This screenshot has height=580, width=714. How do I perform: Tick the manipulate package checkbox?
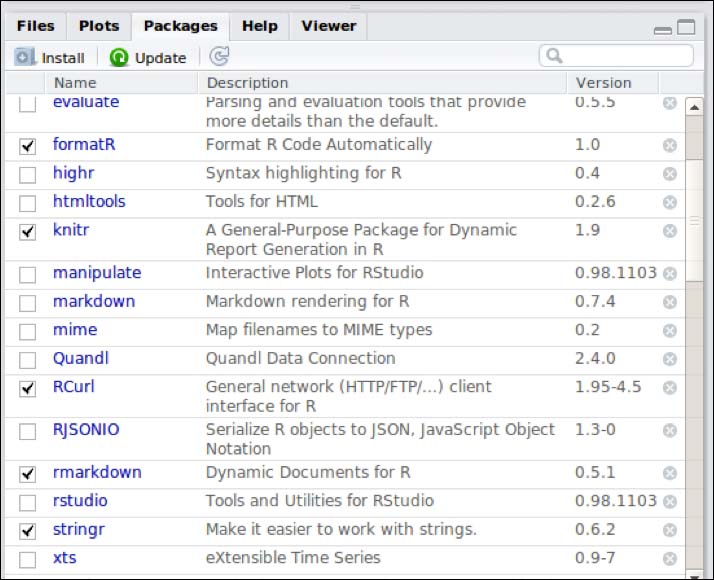tap(27, 275)
